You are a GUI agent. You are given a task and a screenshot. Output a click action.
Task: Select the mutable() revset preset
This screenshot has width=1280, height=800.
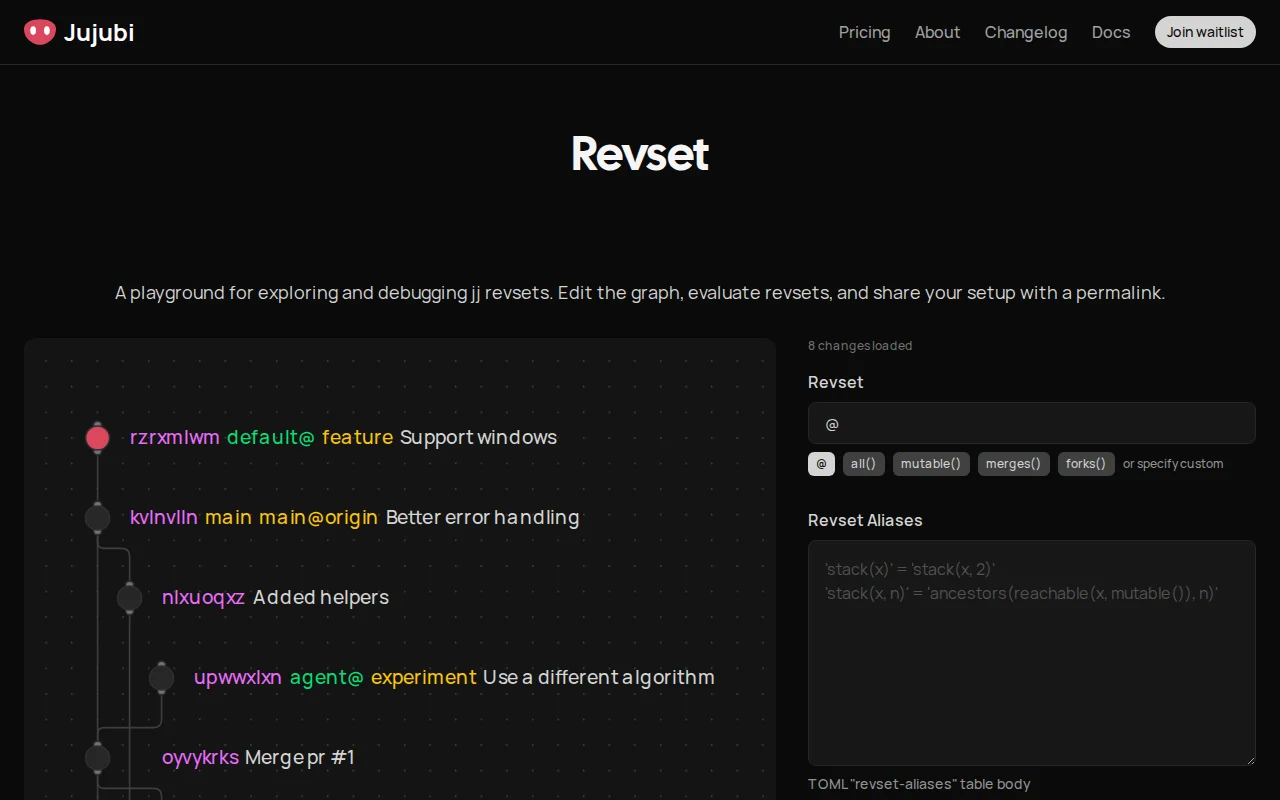931,464
